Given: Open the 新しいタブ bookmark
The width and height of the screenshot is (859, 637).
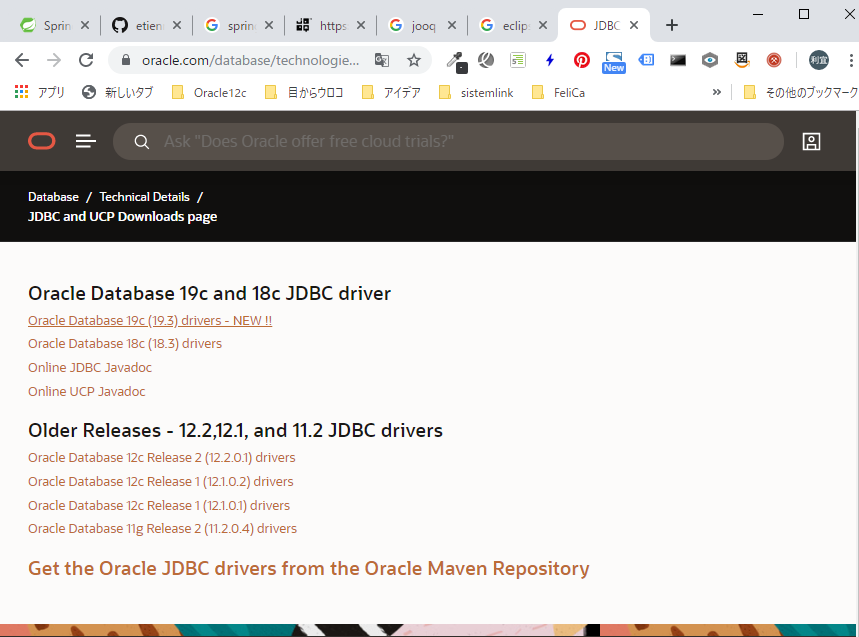Looking at the screenshot, I should coord(118,93).
